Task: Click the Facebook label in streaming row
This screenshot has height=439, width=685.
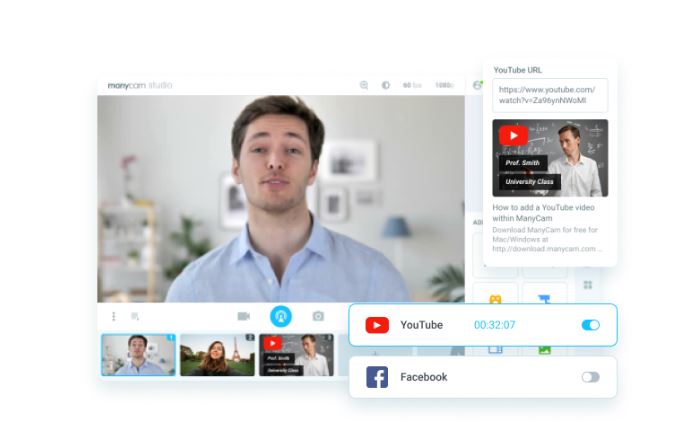Action: 424,377
